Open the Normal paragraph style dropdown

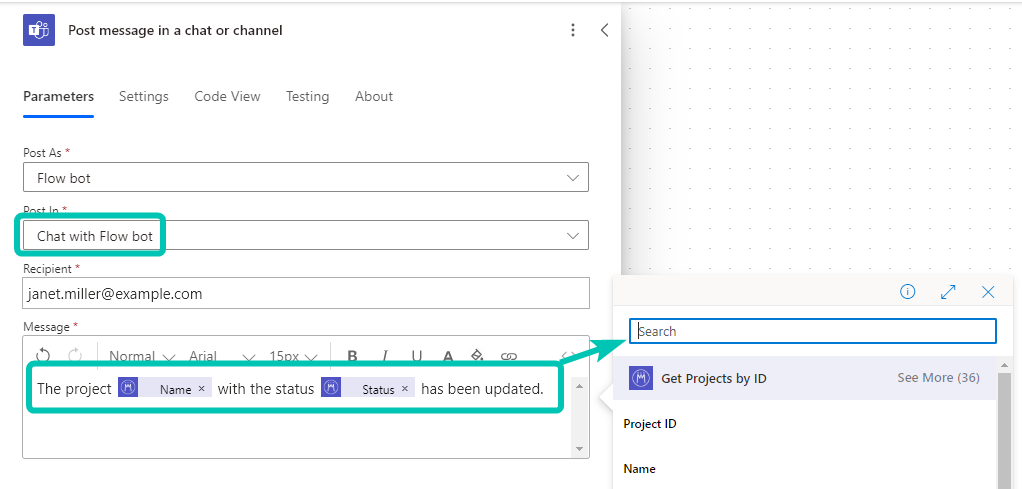pyautogui.click(x=142, y=356)
